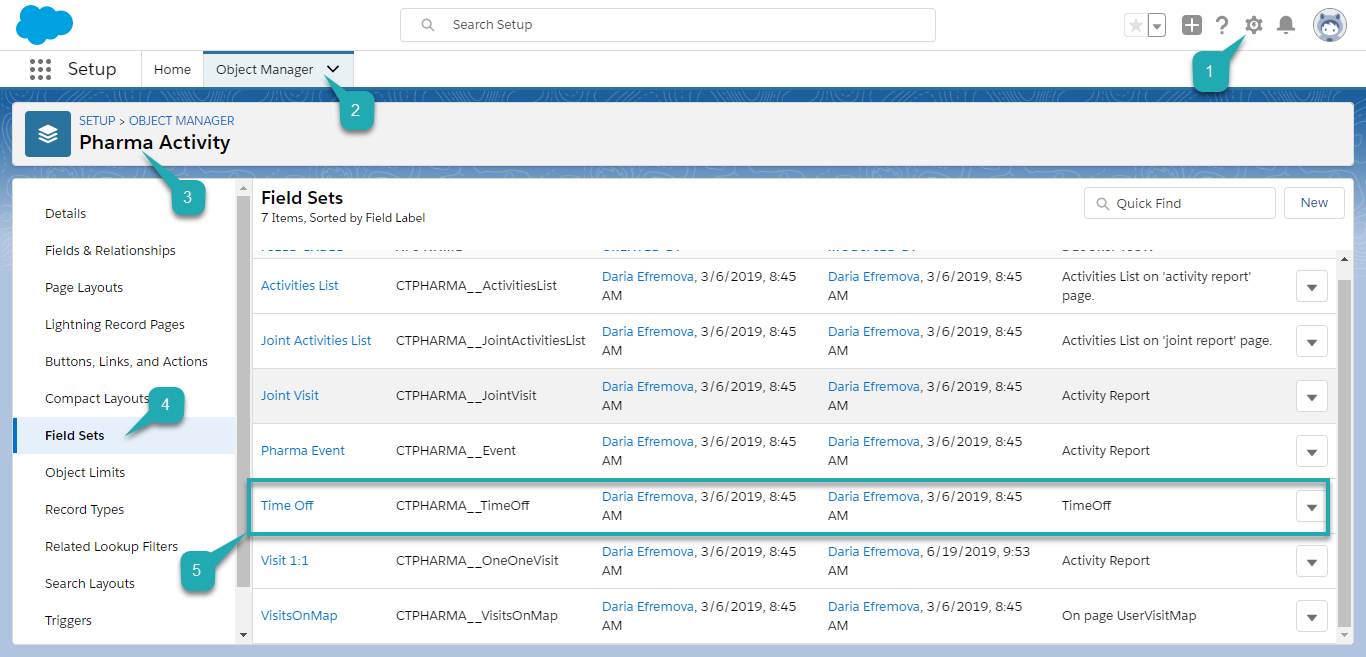1366x657 pixels.
Task: Click the Favorites star icon
Action: [1135, 25]
